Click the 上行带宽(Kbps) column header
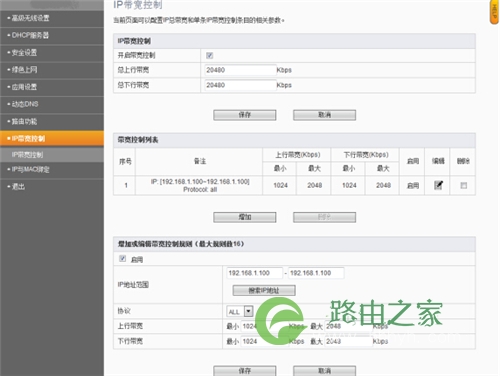 298,155
